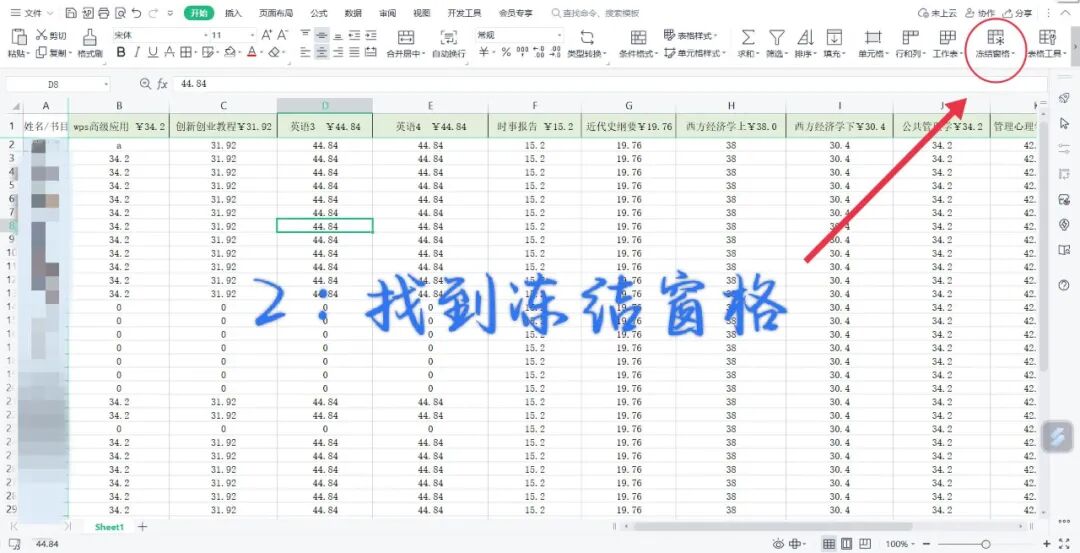The width and height of the screenshot is (1080, 553).
Task: Switch to the Formulas (公式) tab
Action: (x=318, y=13)
